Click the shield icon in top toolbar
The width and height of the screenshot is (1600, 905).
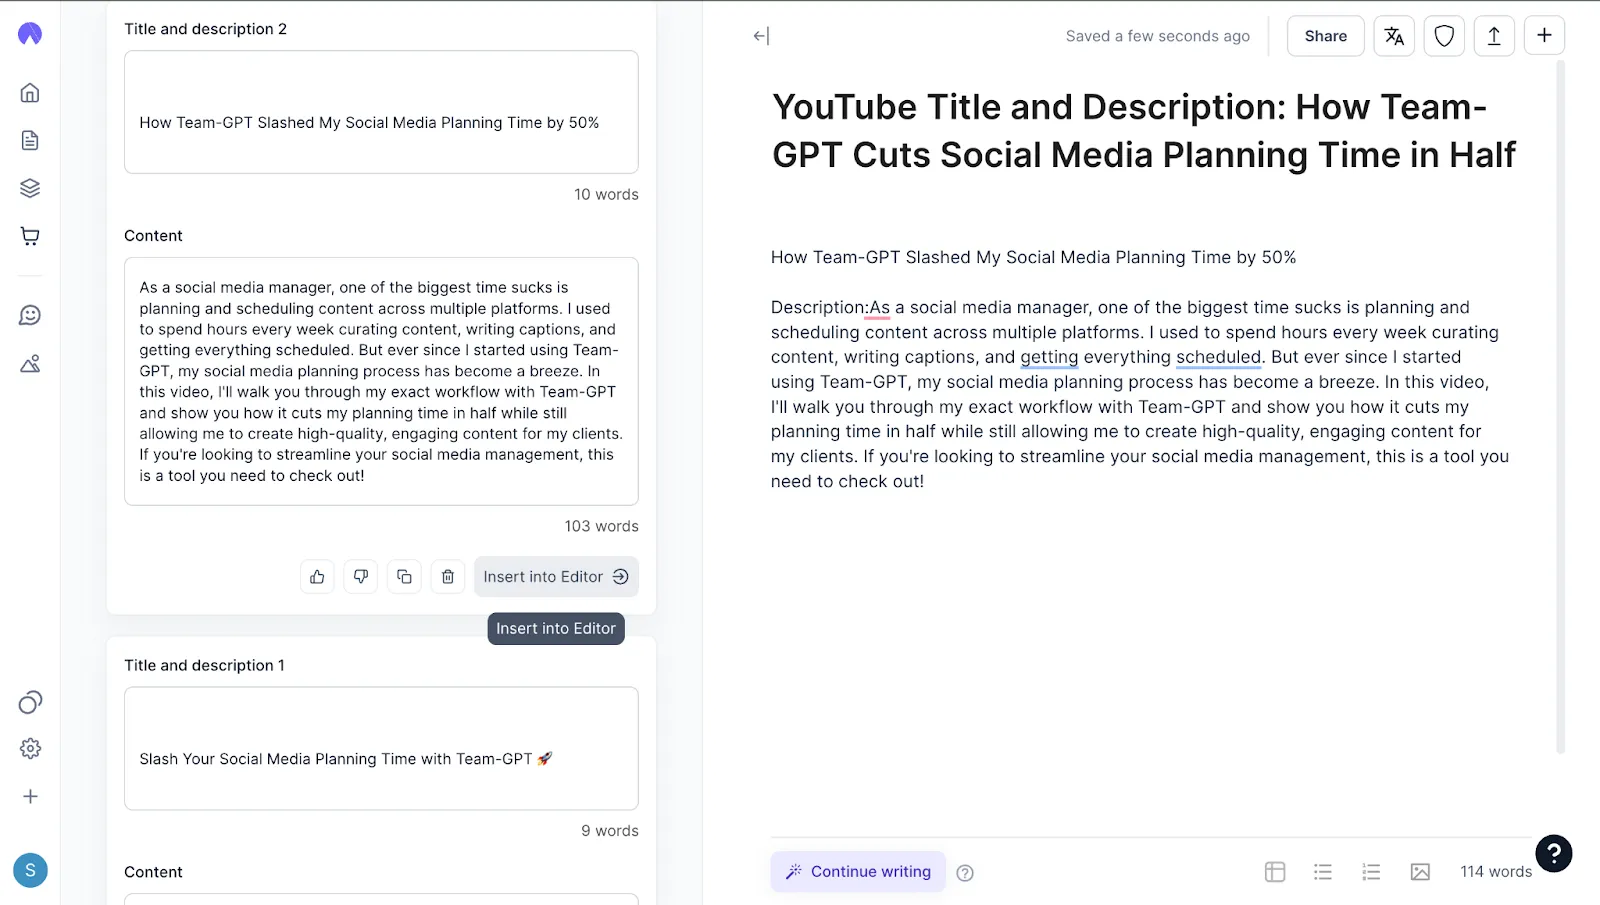pyautogui.click(x=1444, y=36)
